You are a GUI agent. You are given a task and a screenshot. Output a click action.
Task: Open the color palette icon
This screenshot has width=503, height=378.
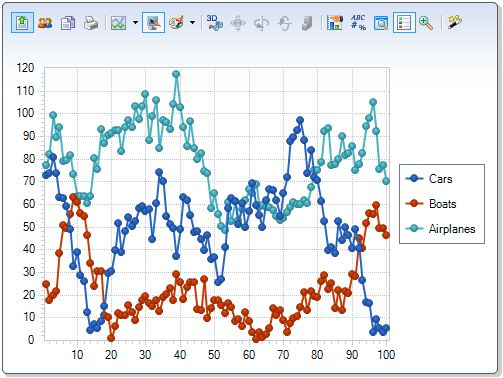[x=176, y=23]
